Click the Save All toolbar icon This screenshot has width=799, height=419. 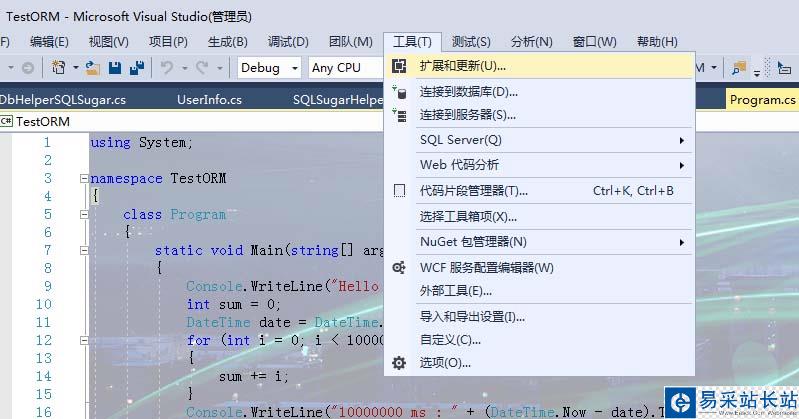coord(137,67)
